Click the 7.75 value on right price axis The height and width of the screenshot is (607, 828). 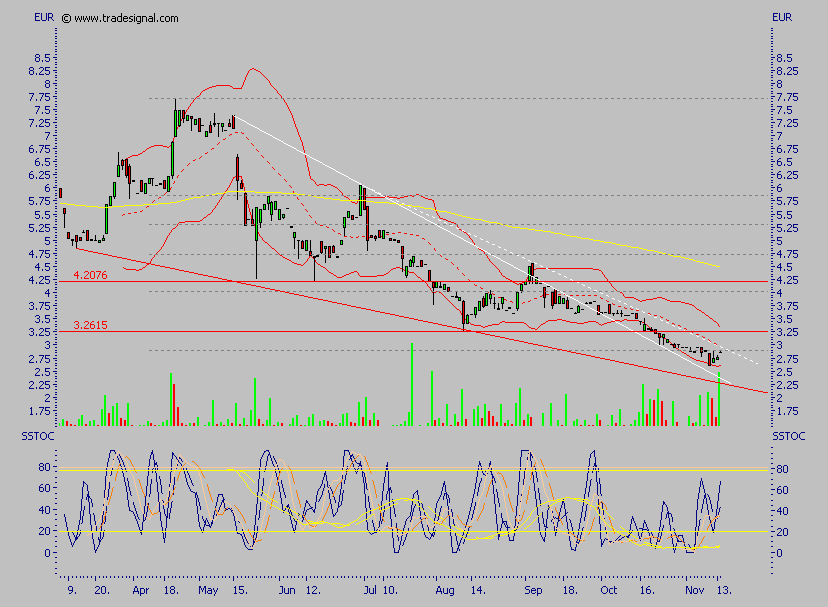coord(787,97)
